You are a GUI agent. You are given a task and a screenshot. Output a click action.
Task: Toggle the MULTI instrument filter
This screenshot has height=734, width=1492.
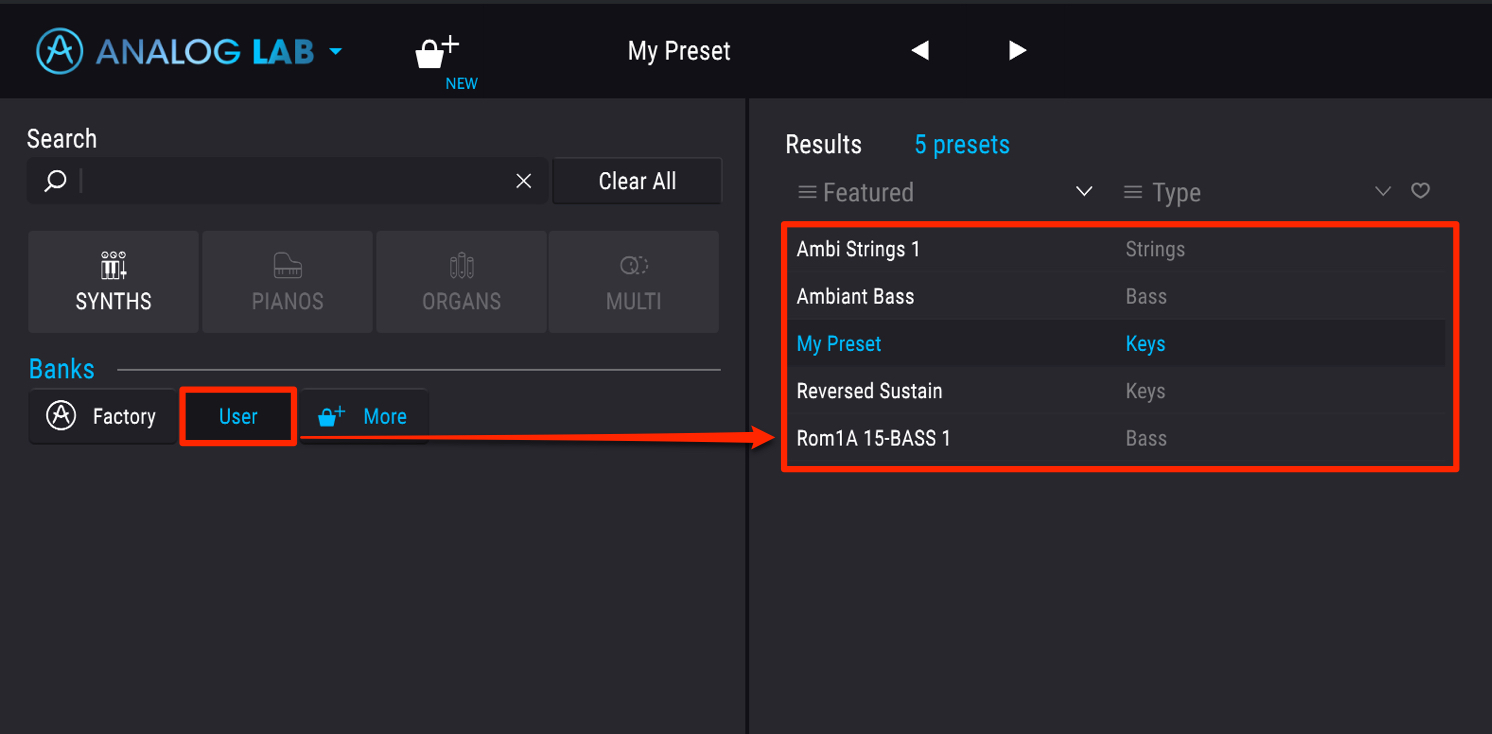pyautogui.click(x=634, y=282)
